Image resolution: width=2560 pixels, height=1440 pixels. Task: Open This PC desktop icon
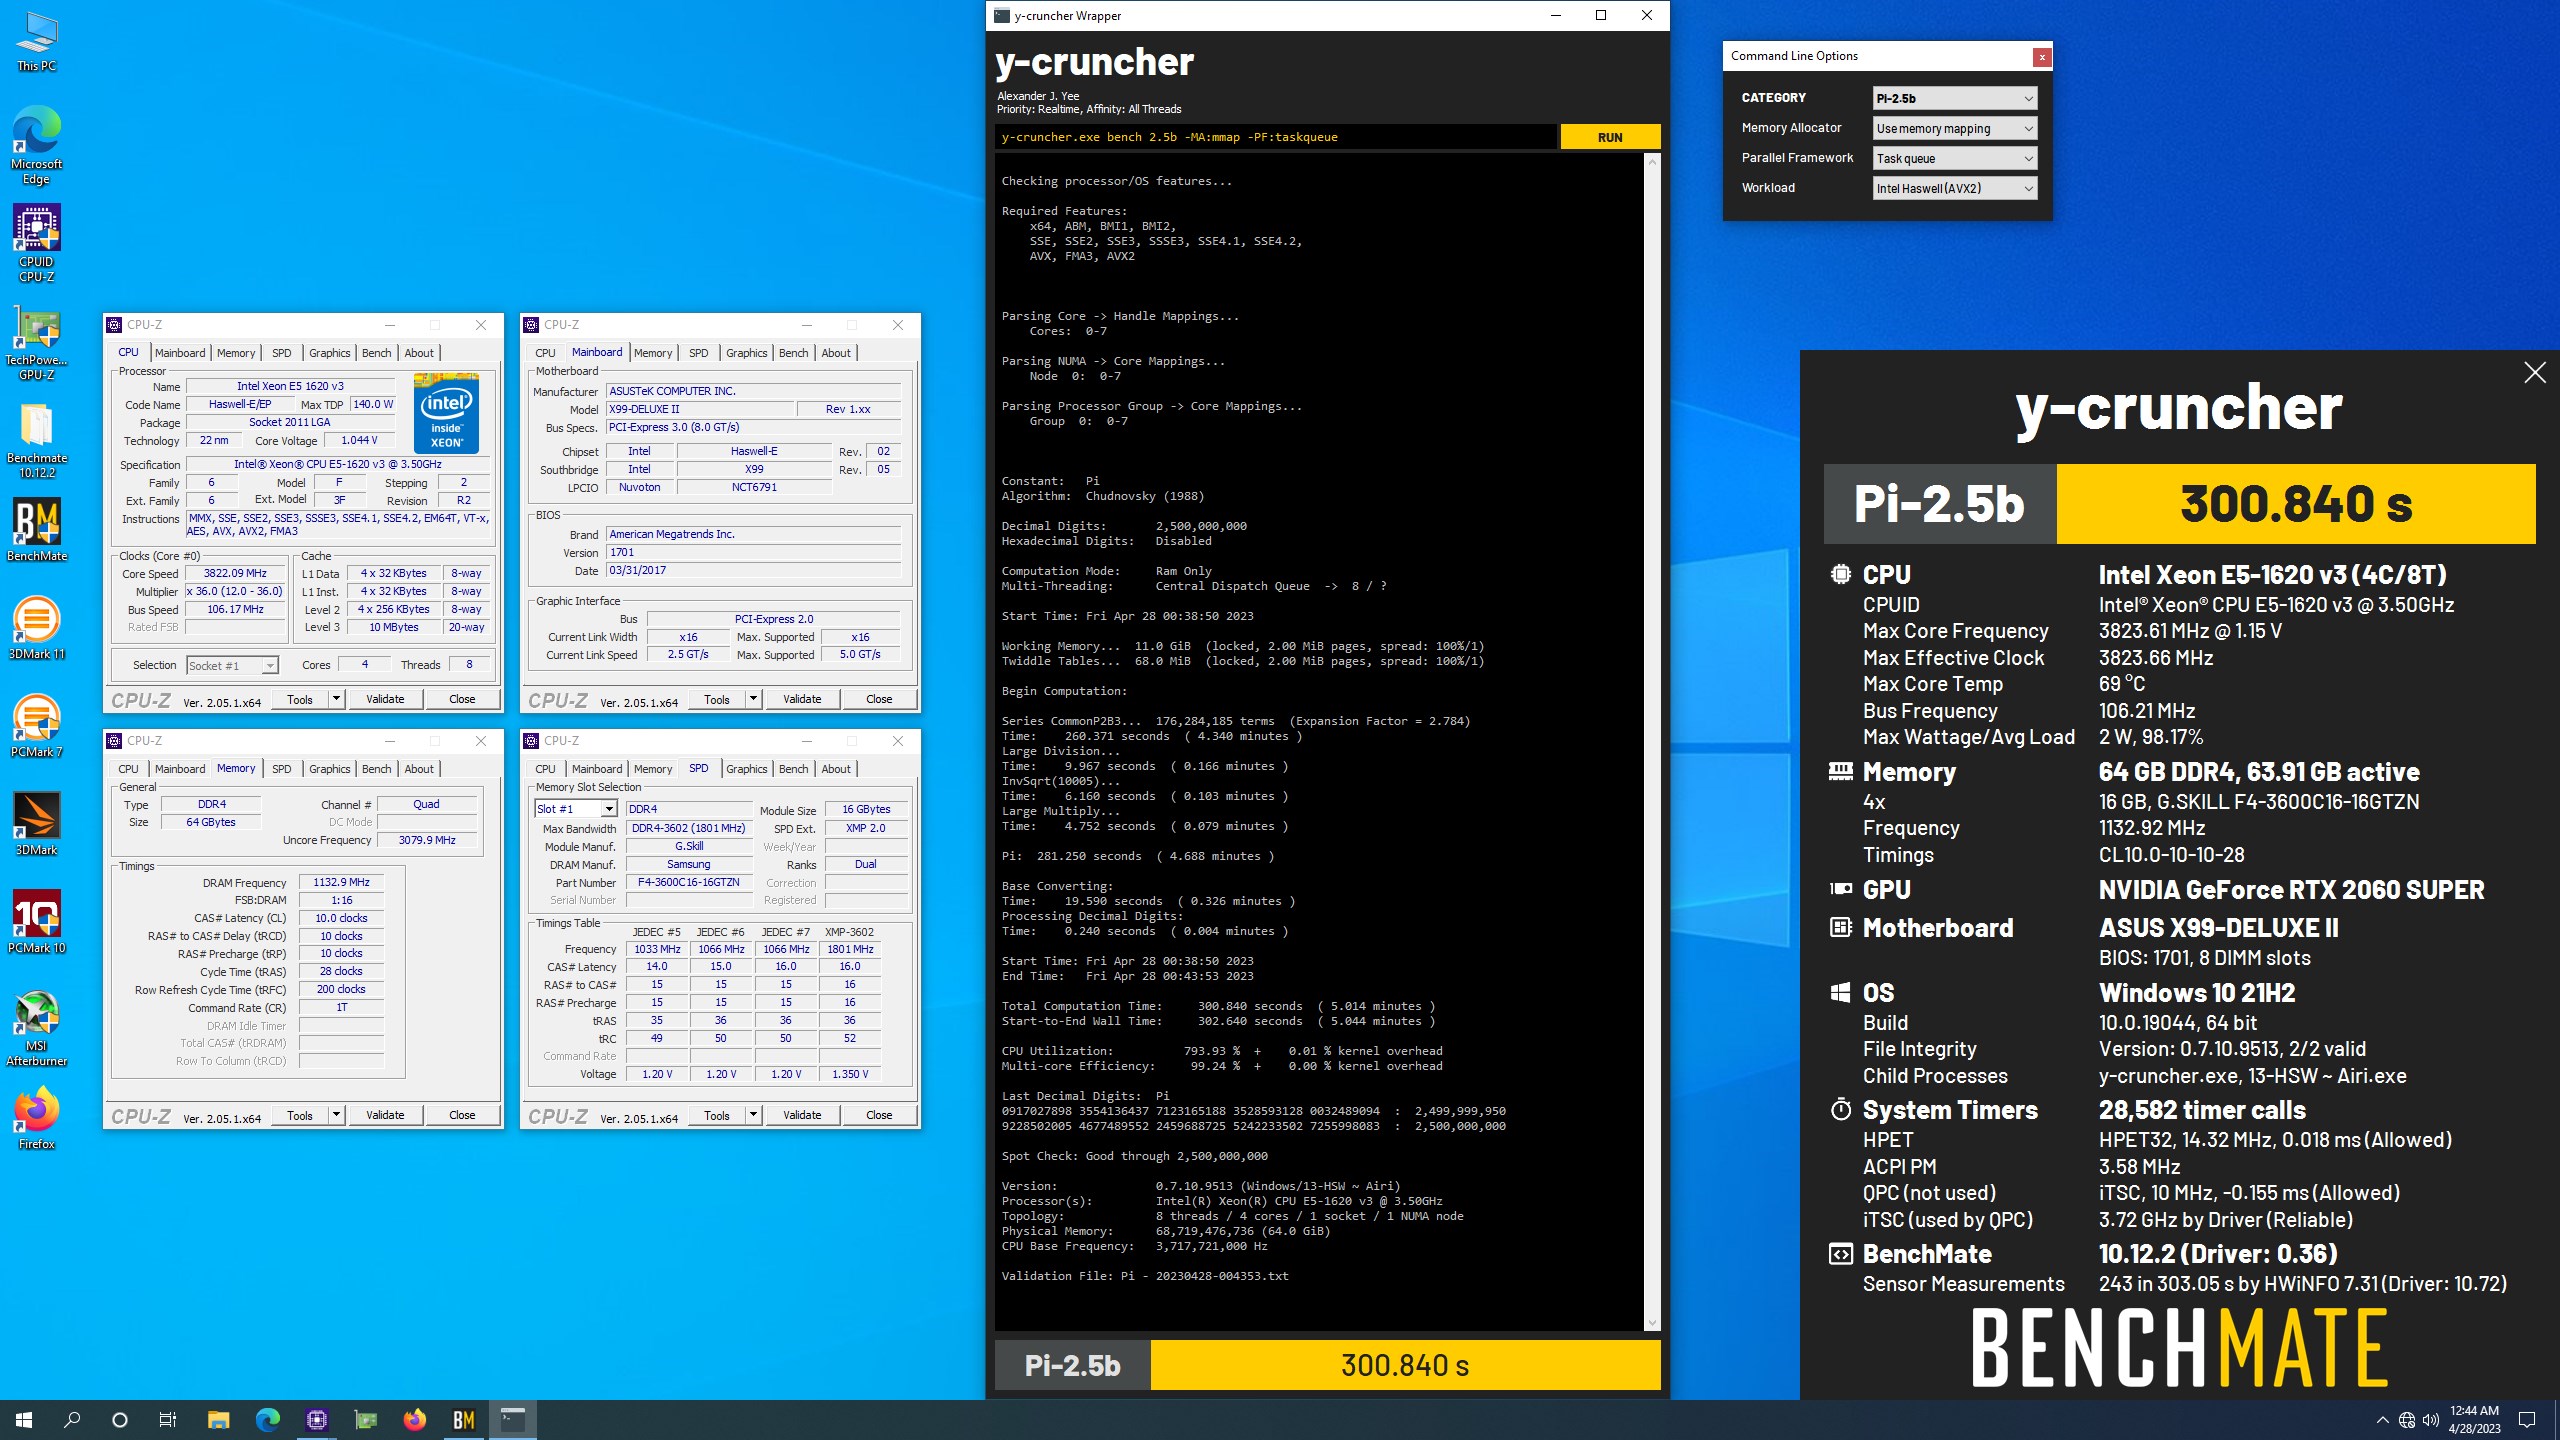pos(37,42)
